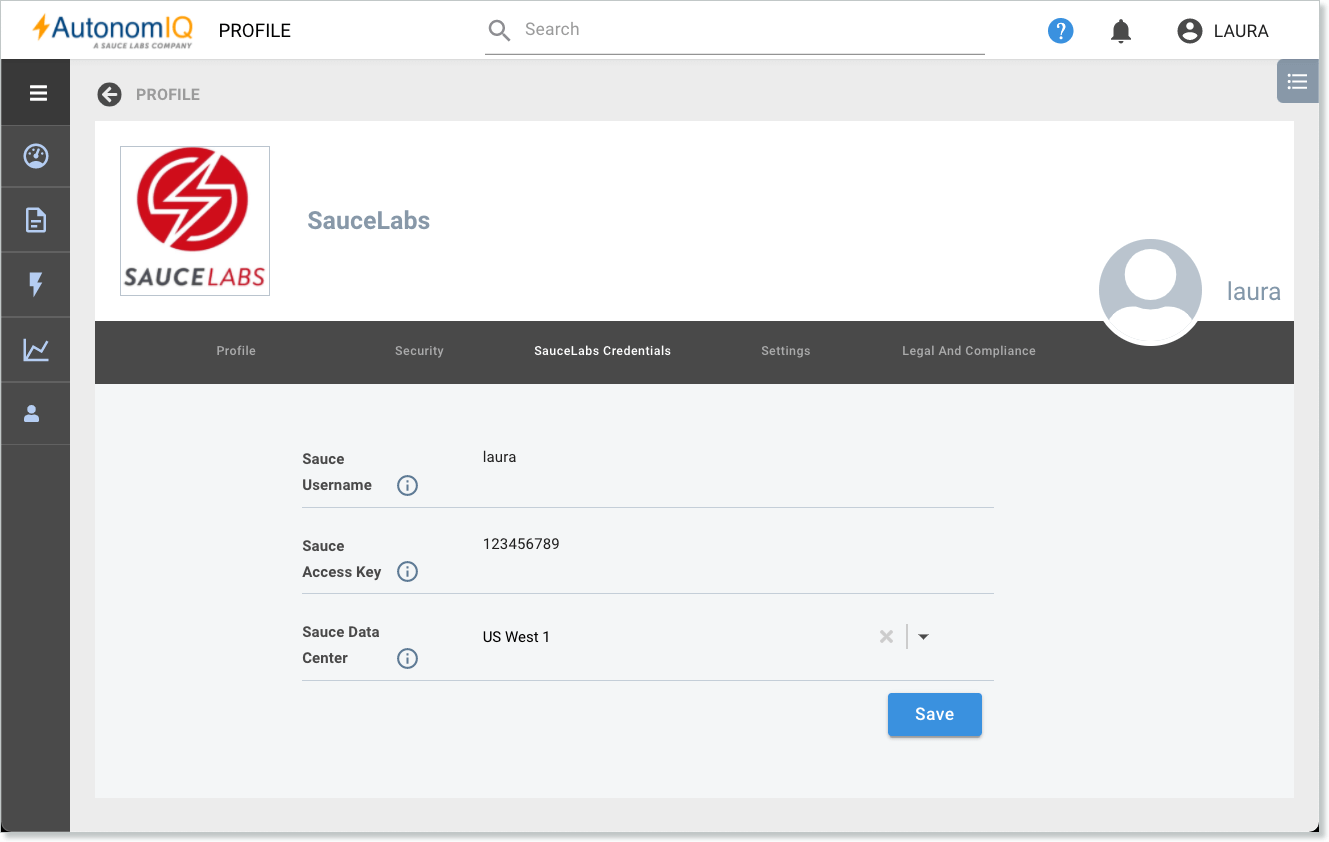Show info for Sauce Access Key

[x=407, y=572]
